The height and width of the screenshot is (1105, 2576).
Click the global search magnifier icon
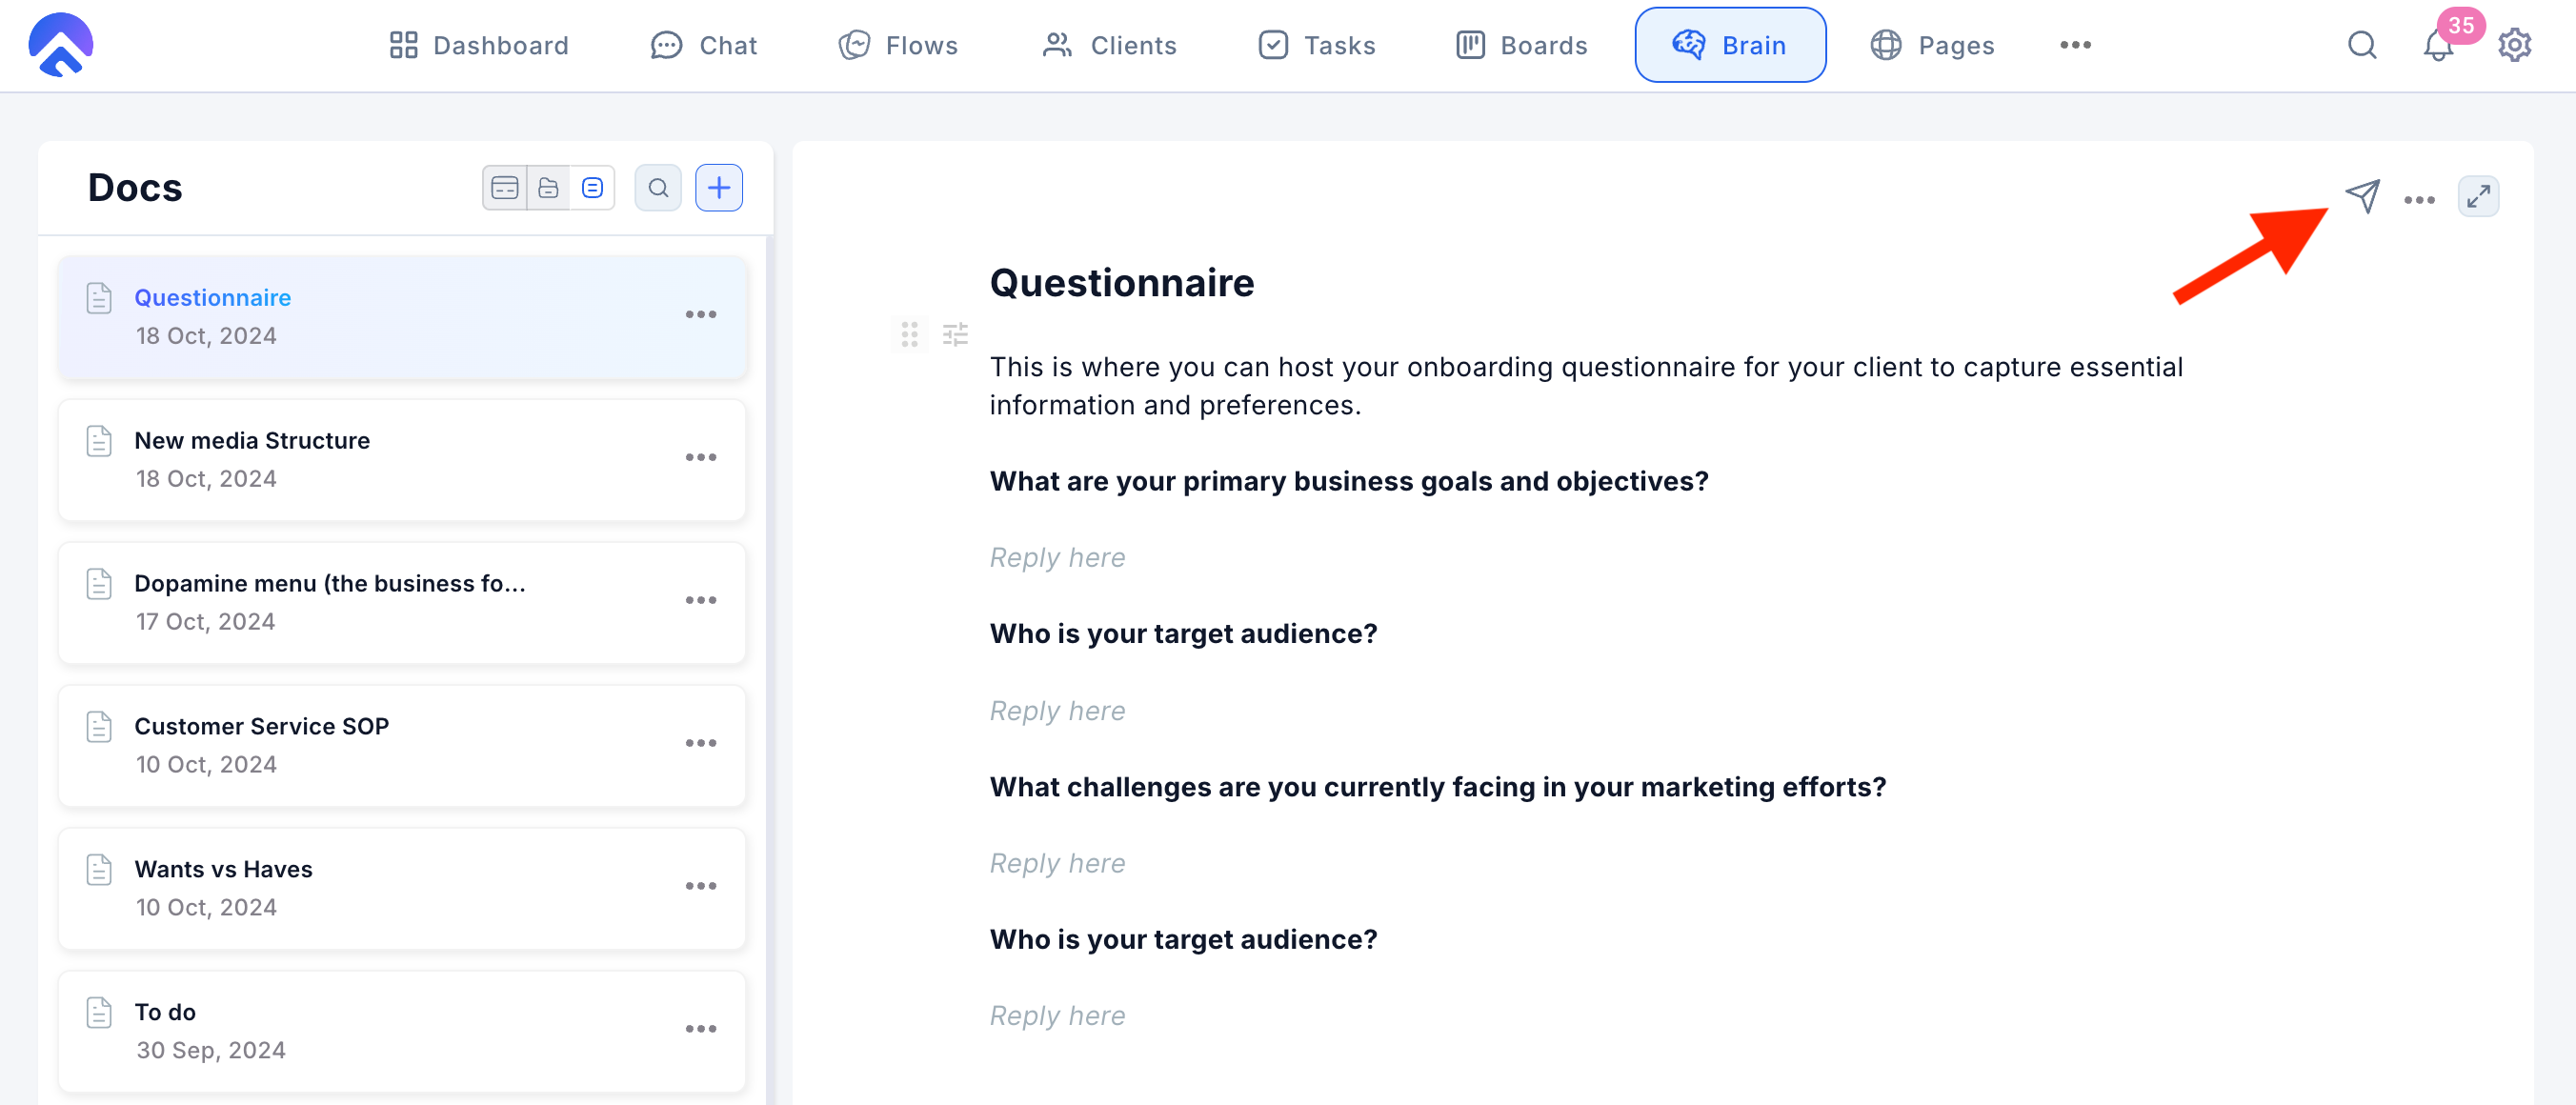[2362, 46]
